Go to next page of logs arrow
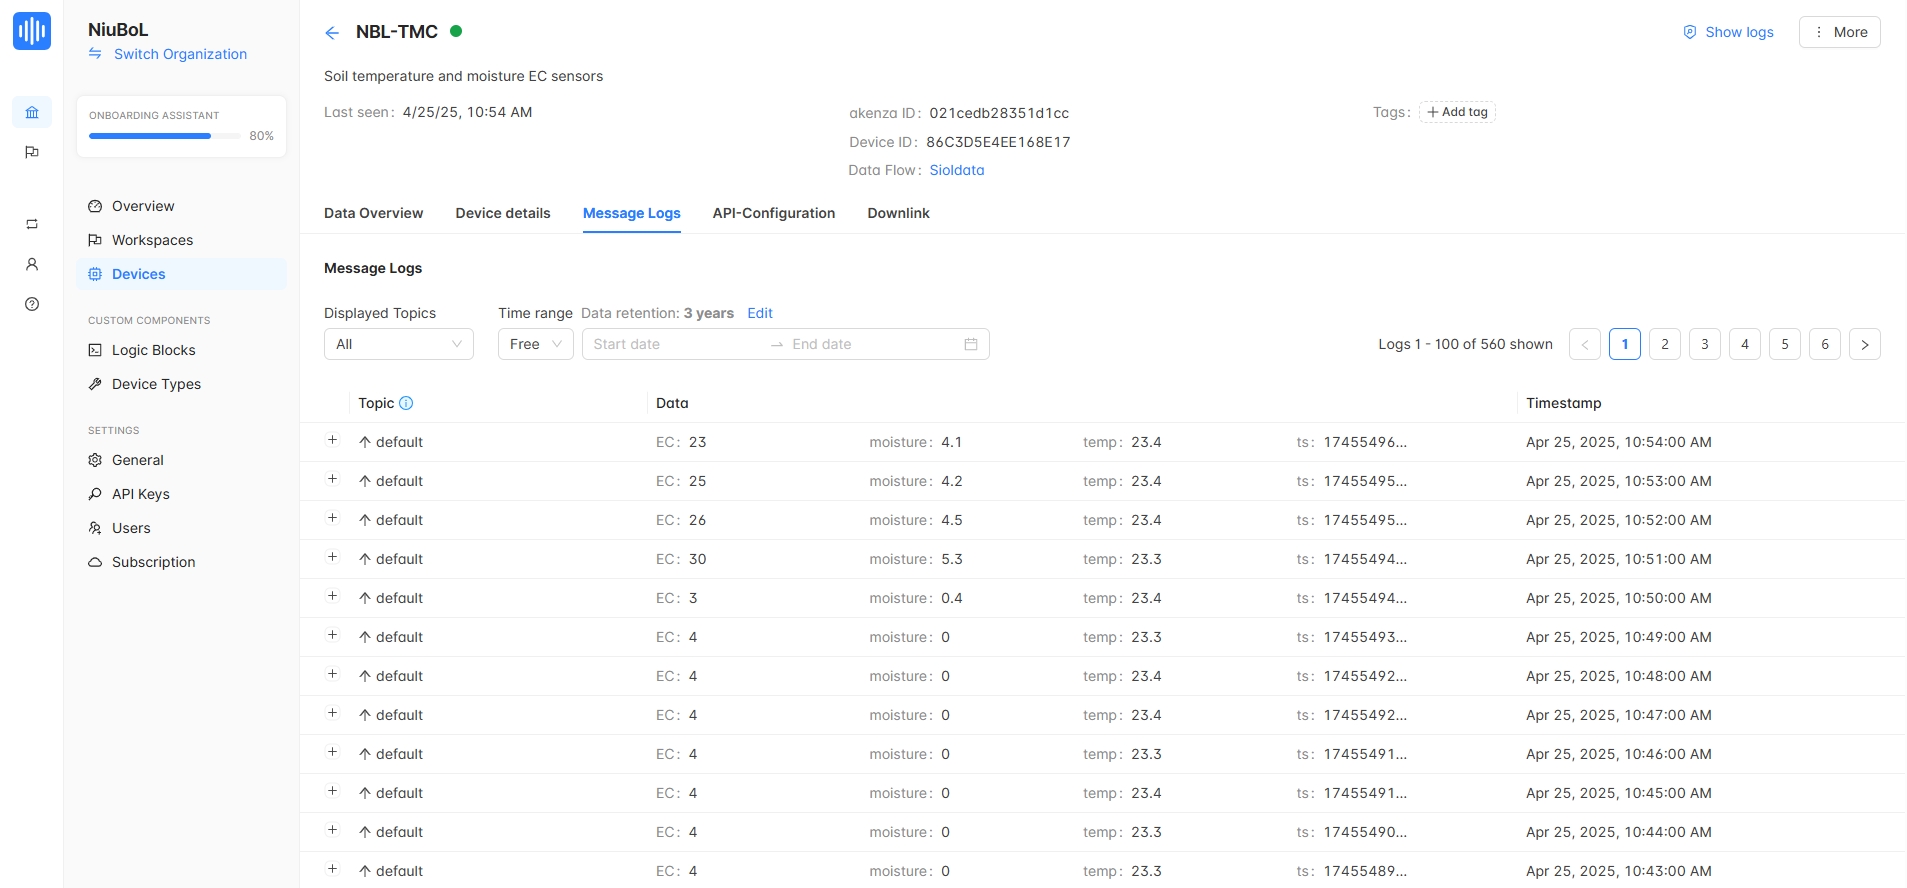This screenshot has height=888, width=1907. click(1864, 344)
